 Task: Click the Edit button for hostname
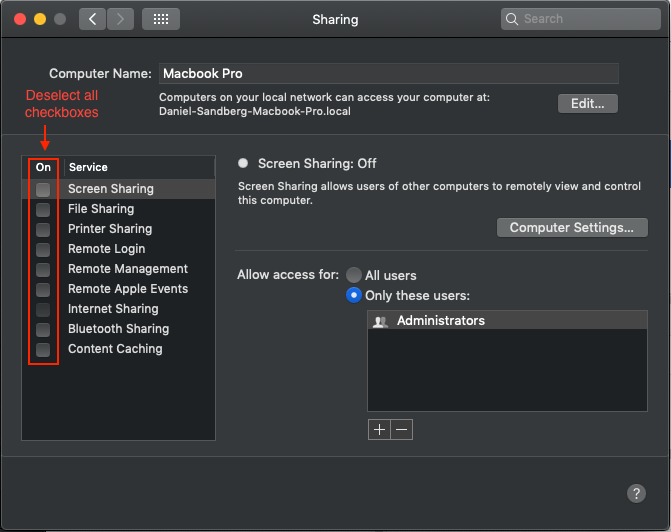[588, 103]
